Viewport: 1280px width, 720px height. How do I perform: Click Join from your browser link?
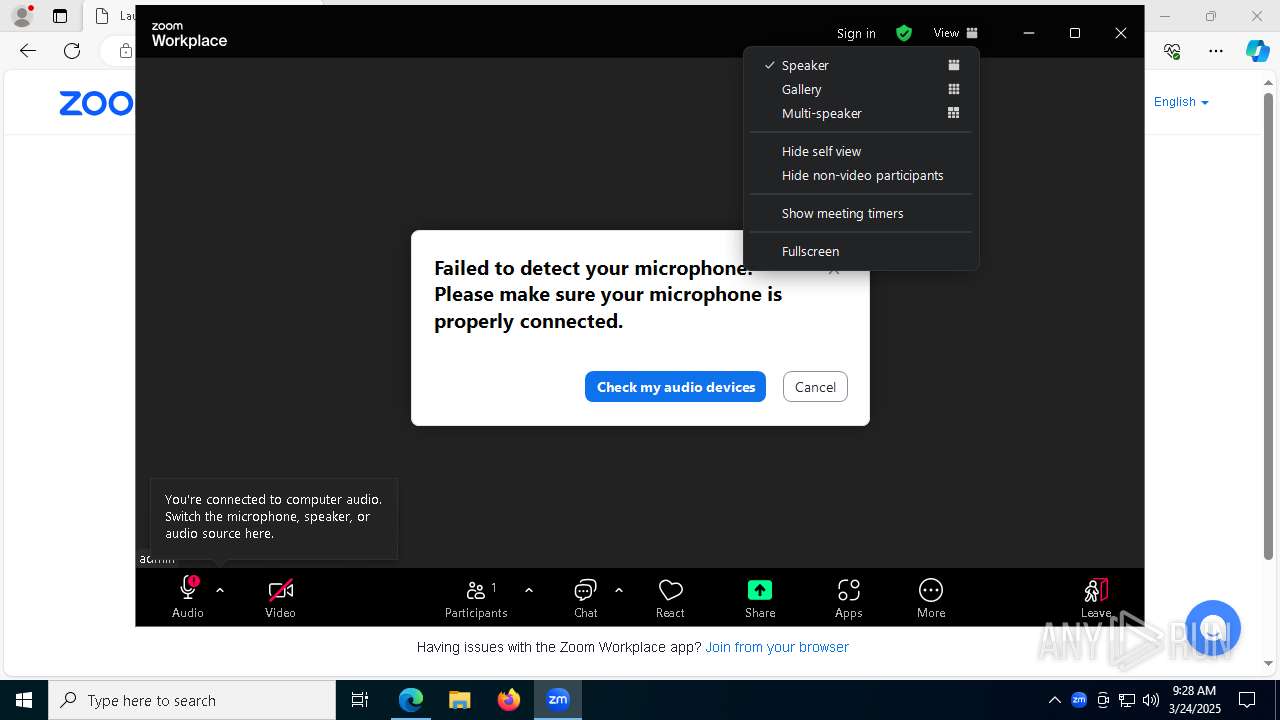[x=777, y=647]
